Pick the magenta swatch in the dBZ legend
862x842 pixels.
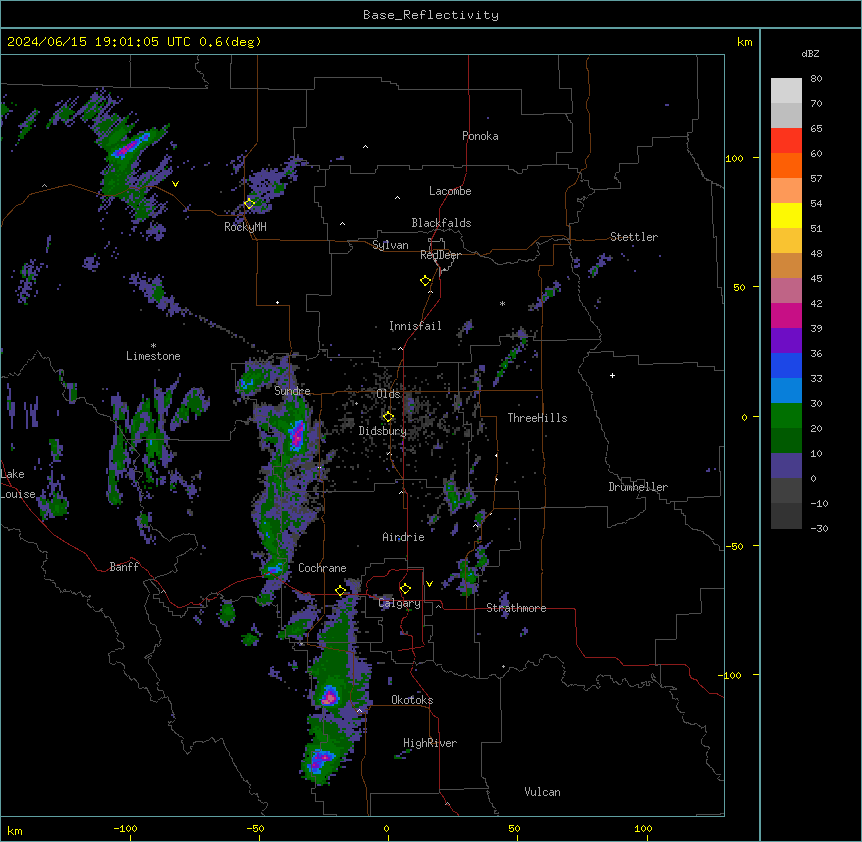pyautogui.click(x=786, y=315)
